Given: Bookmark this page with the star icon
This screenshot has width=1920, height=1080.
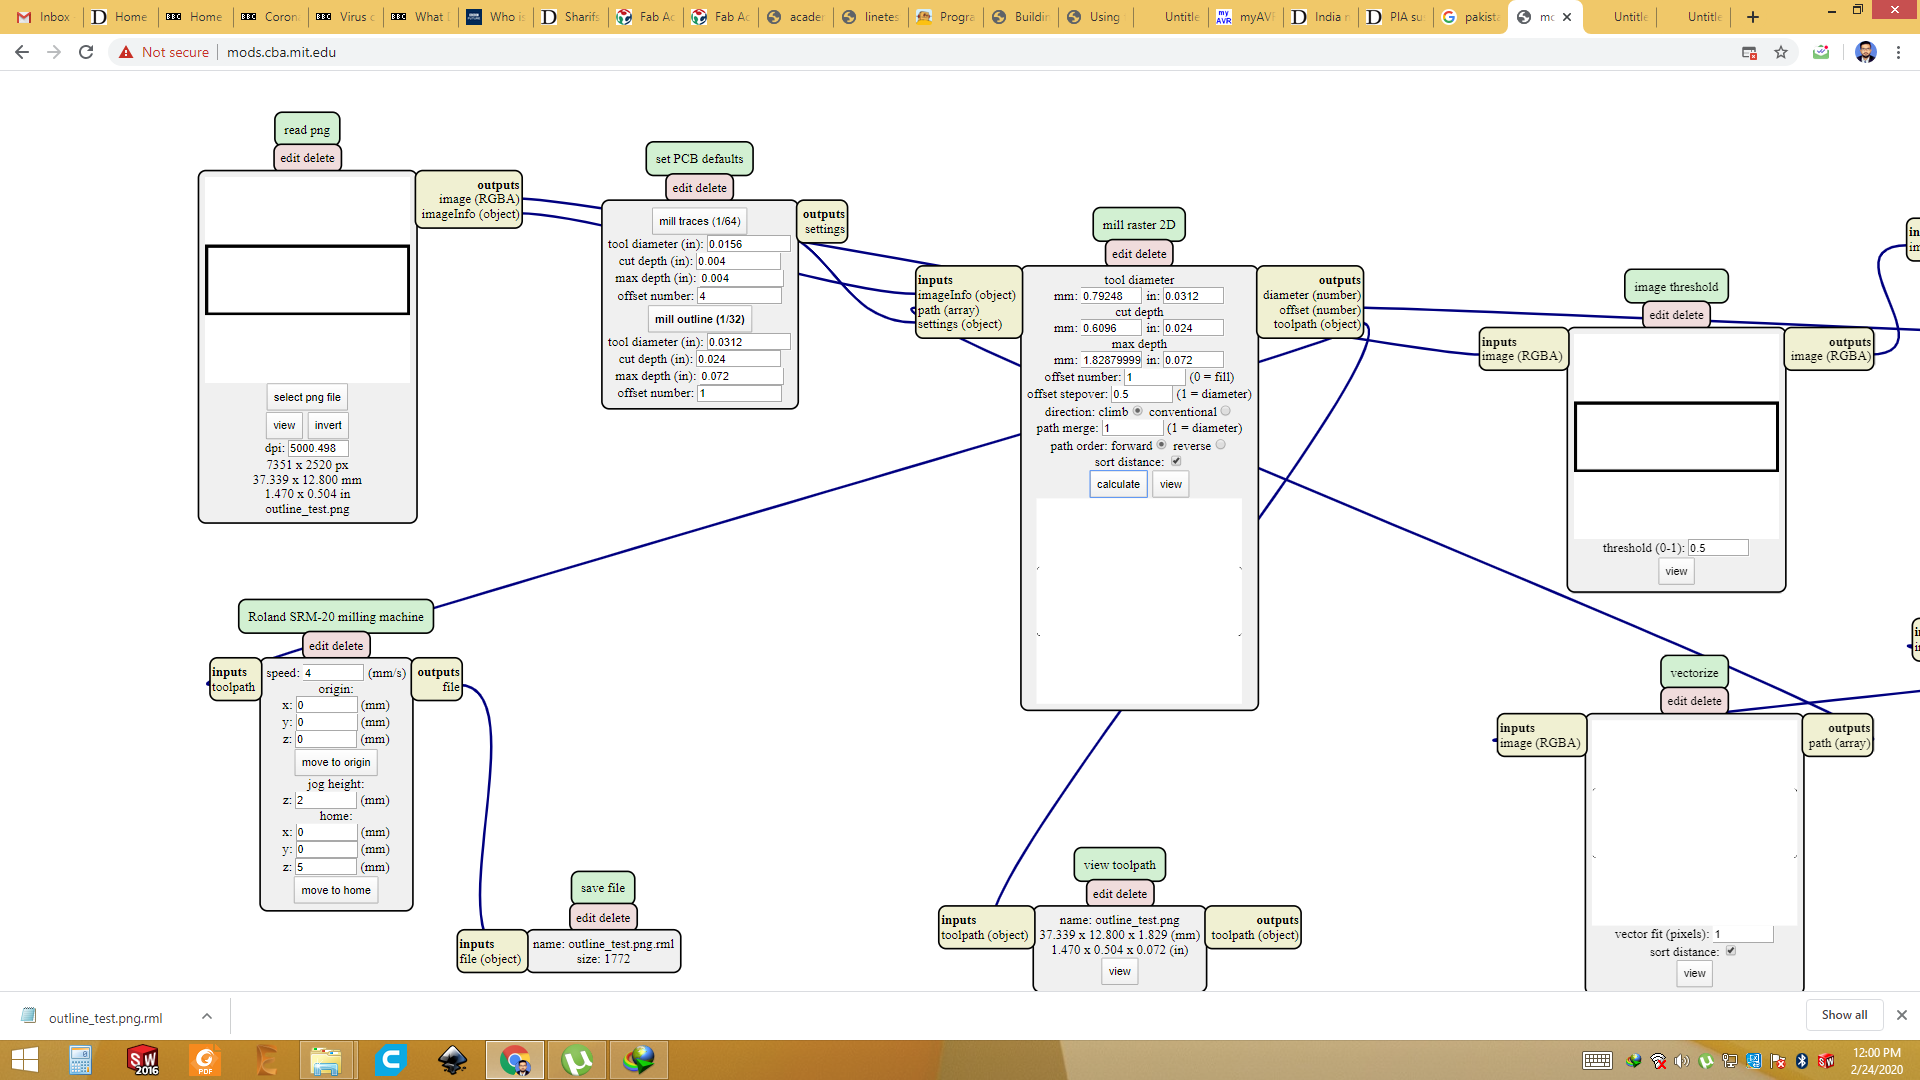Looking at the screenshot, I should tap(1781, 52).
